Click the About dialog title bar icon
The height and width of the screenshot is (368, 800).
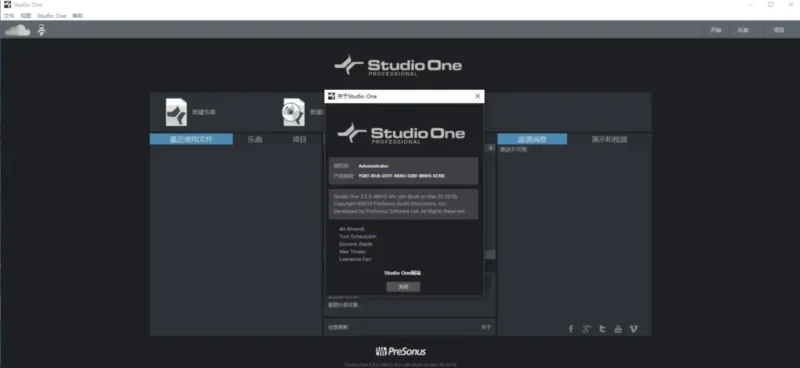[332, 96]
